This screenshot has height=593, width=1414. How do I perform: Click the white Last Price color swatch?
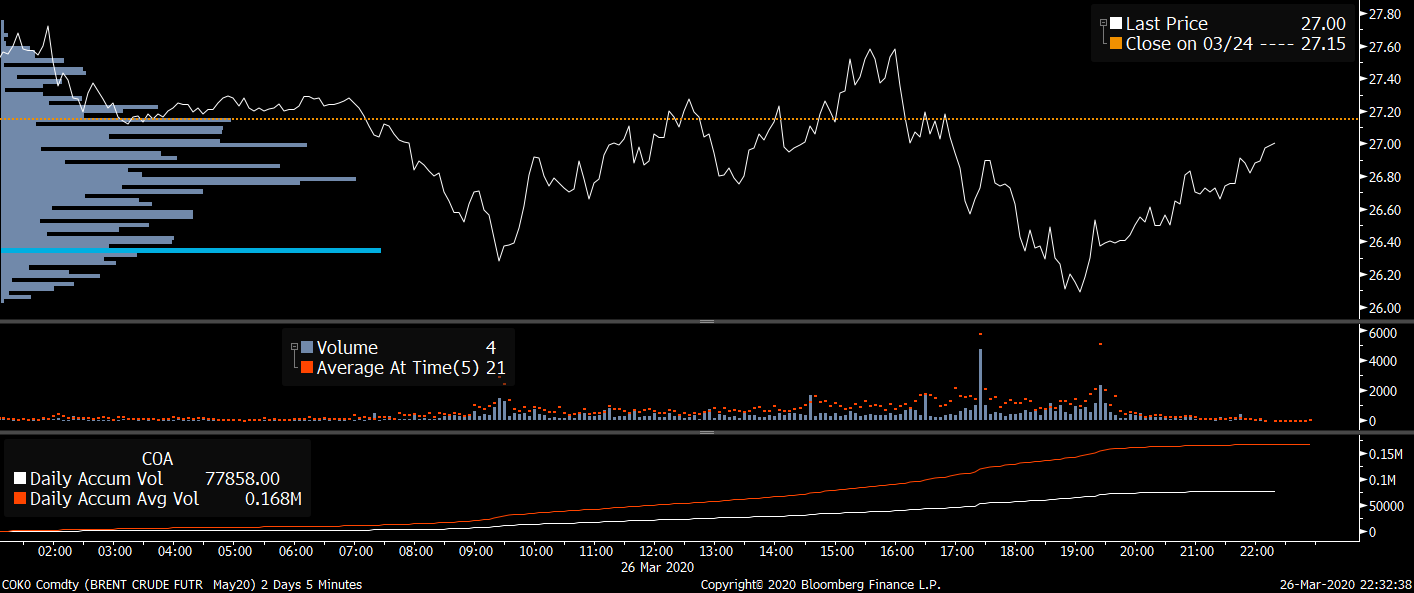click(x=1116, y=23)
